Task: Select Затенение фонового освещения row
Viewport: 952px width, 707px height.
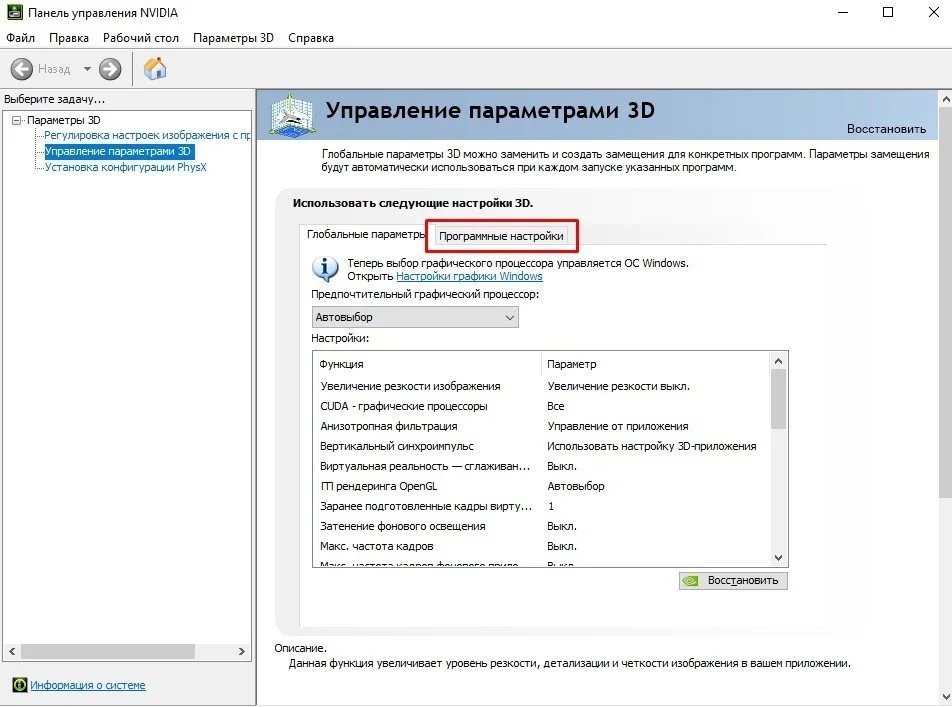Action: click(544, 527)
